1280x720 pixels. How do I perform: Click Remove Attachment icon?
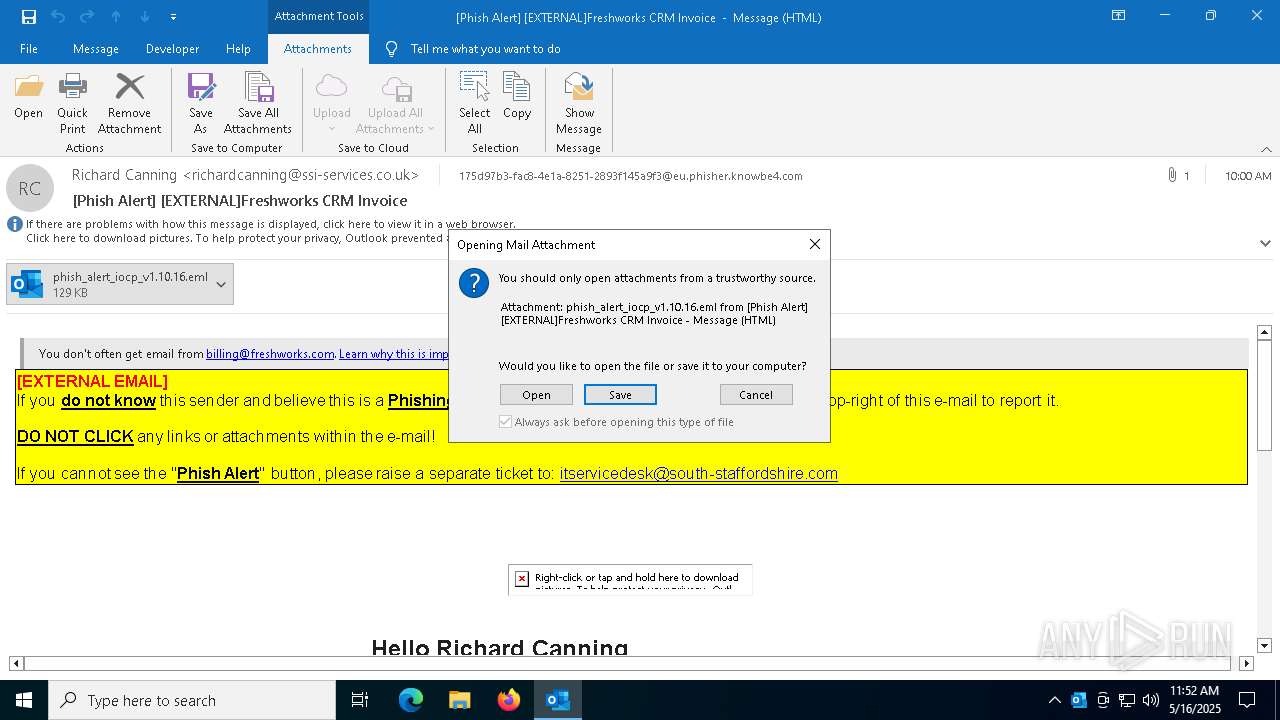point(129,103)
